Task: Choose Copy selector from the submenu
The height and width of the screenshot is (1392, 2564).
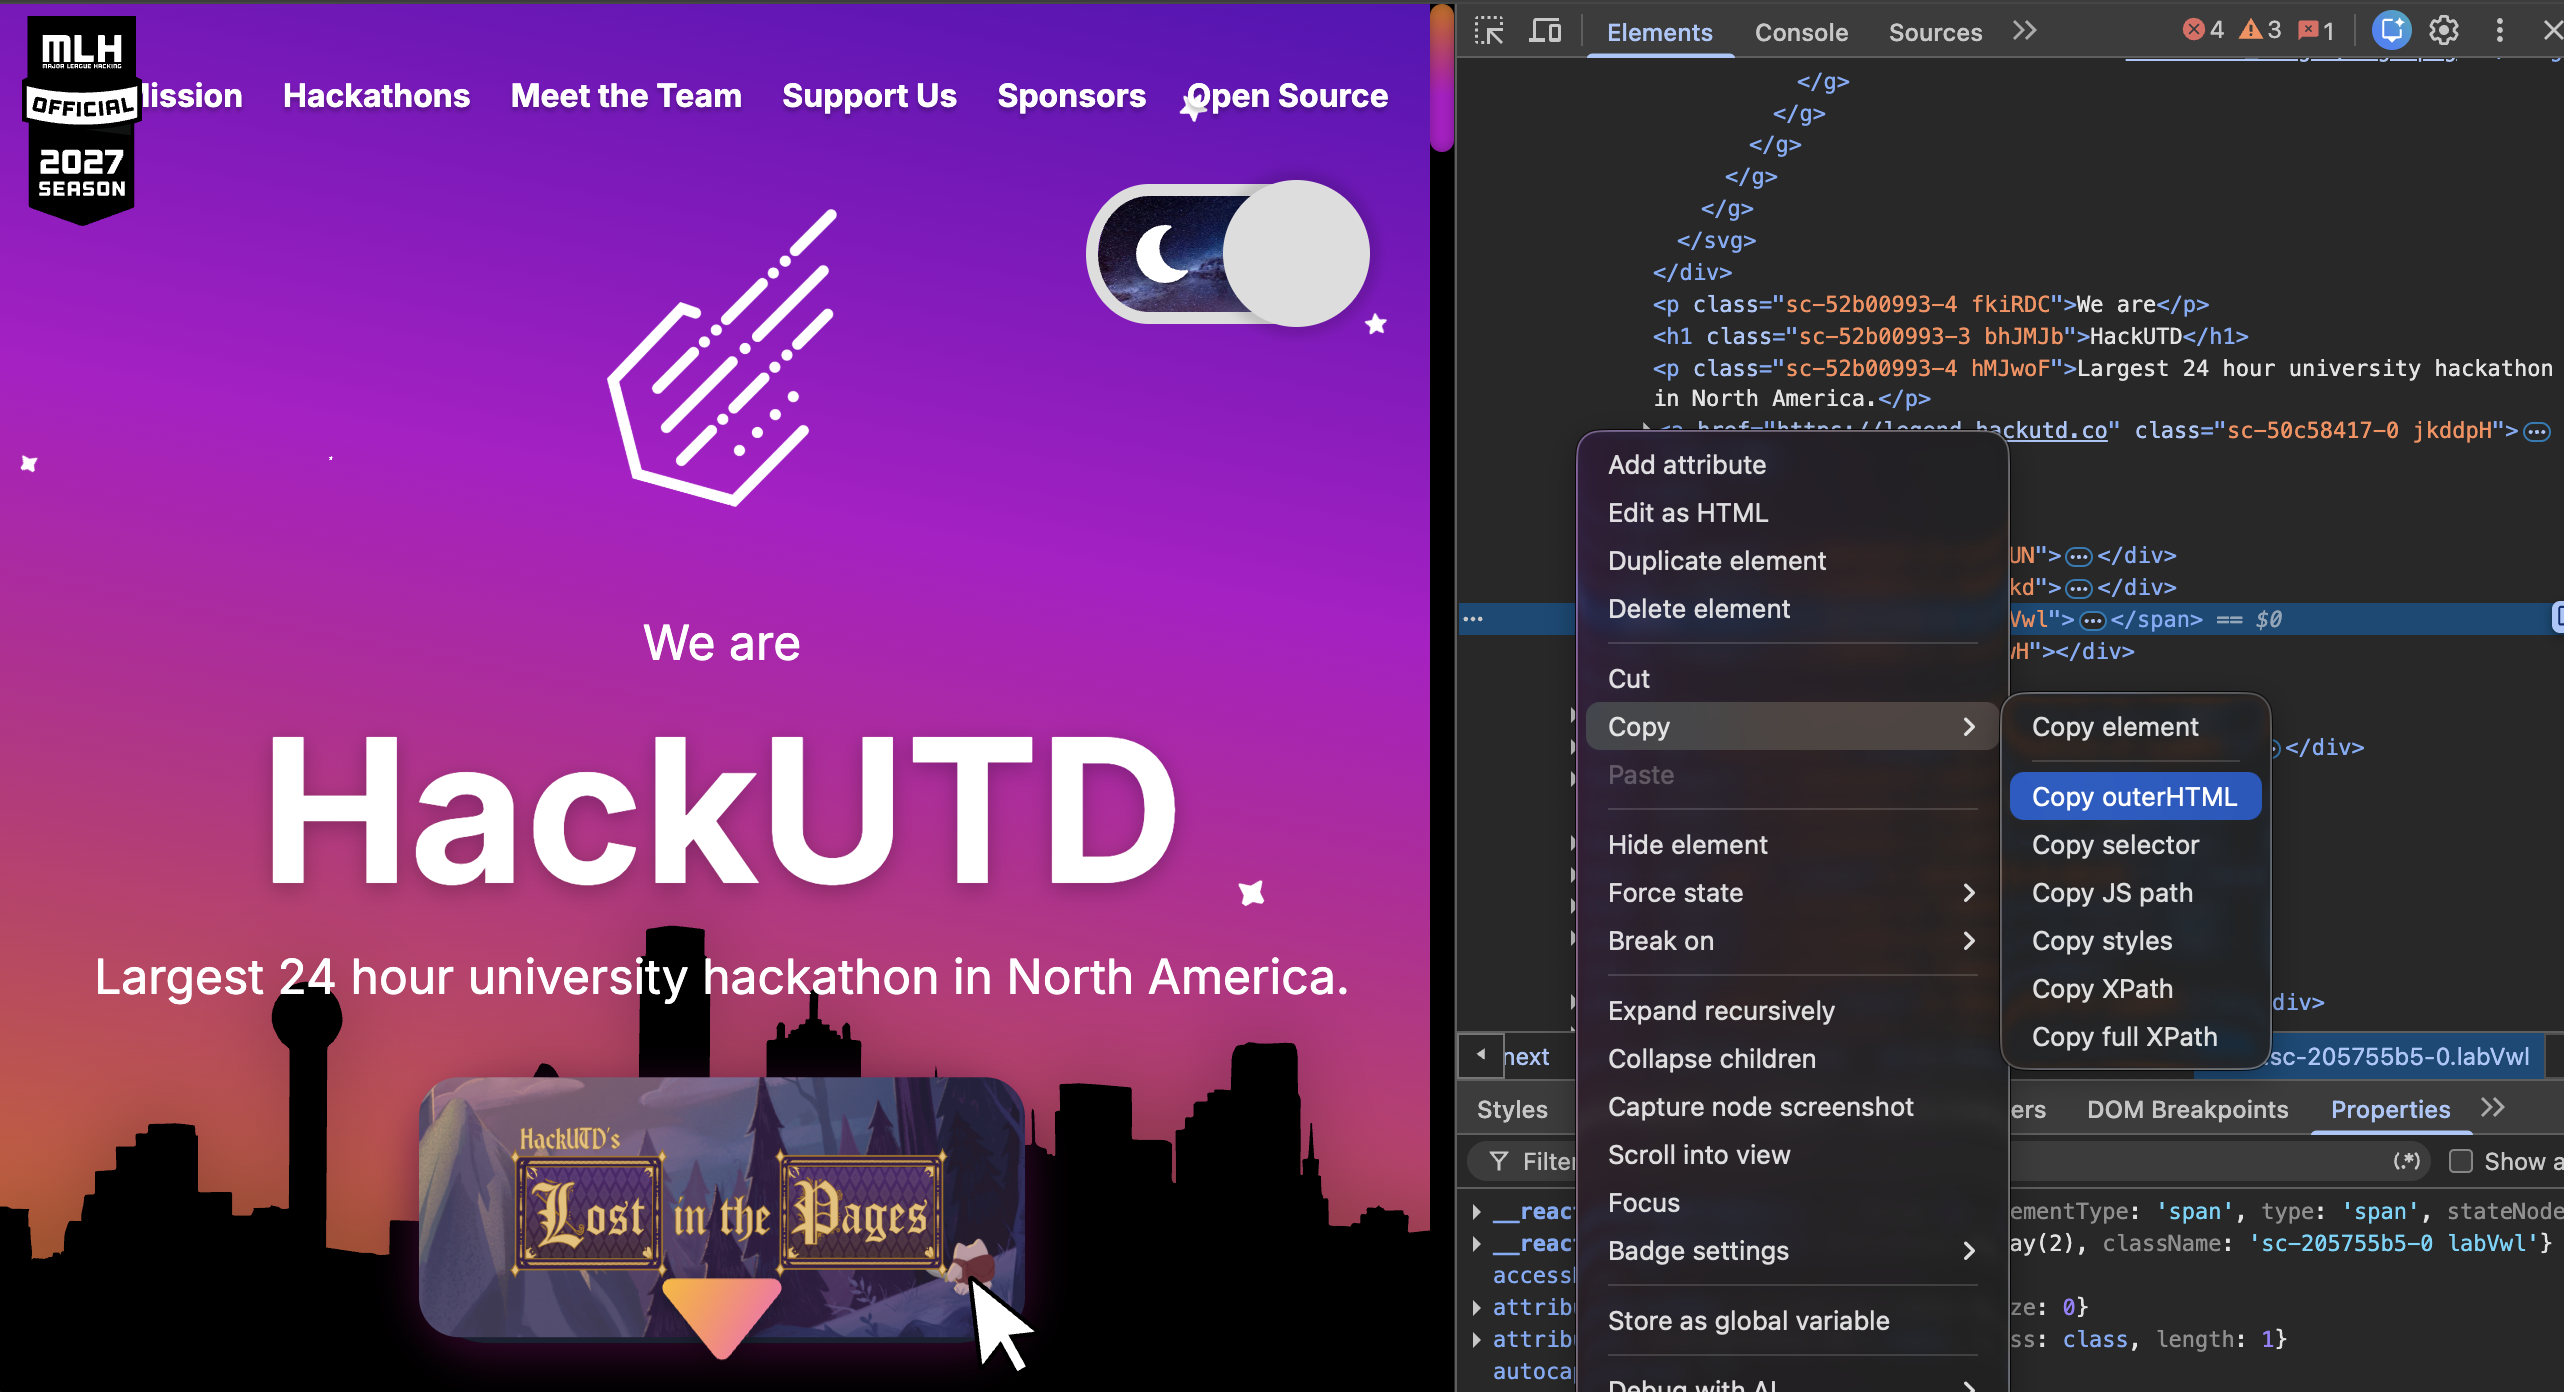Action: pyautogui.click(x=2135, y=844)
